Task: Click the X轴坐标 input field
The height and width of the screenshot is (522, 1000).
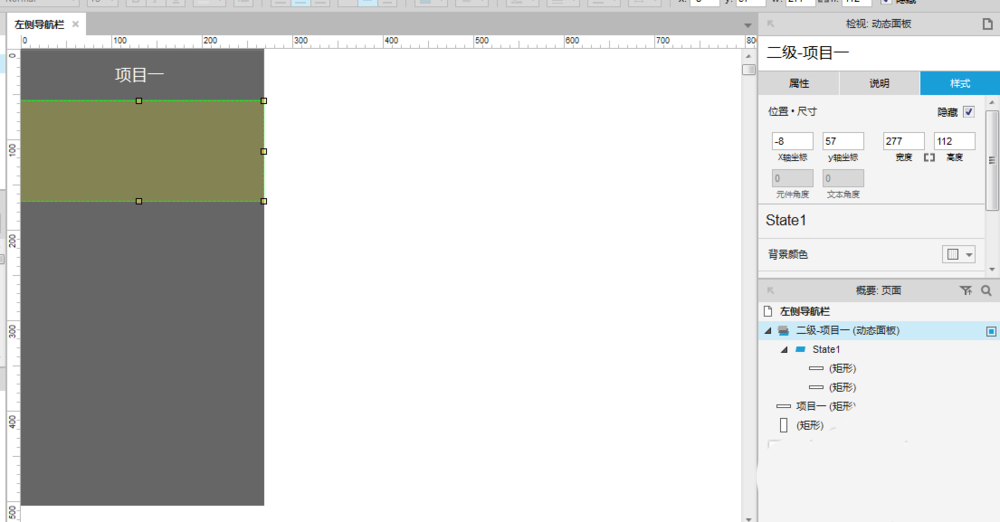Action: (x=792, y=141)
